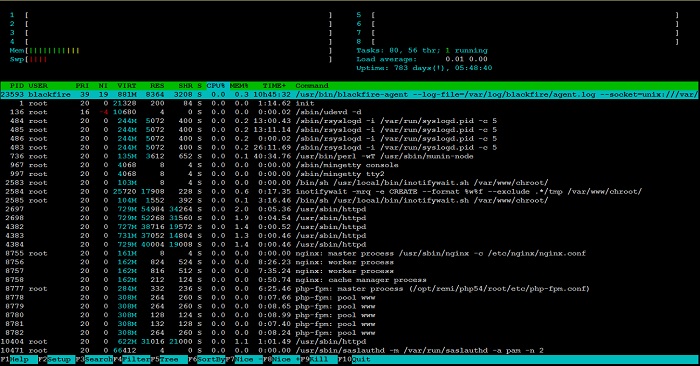Sort by the Command column header
Screen dimensions: 700x366
[312, 85]
